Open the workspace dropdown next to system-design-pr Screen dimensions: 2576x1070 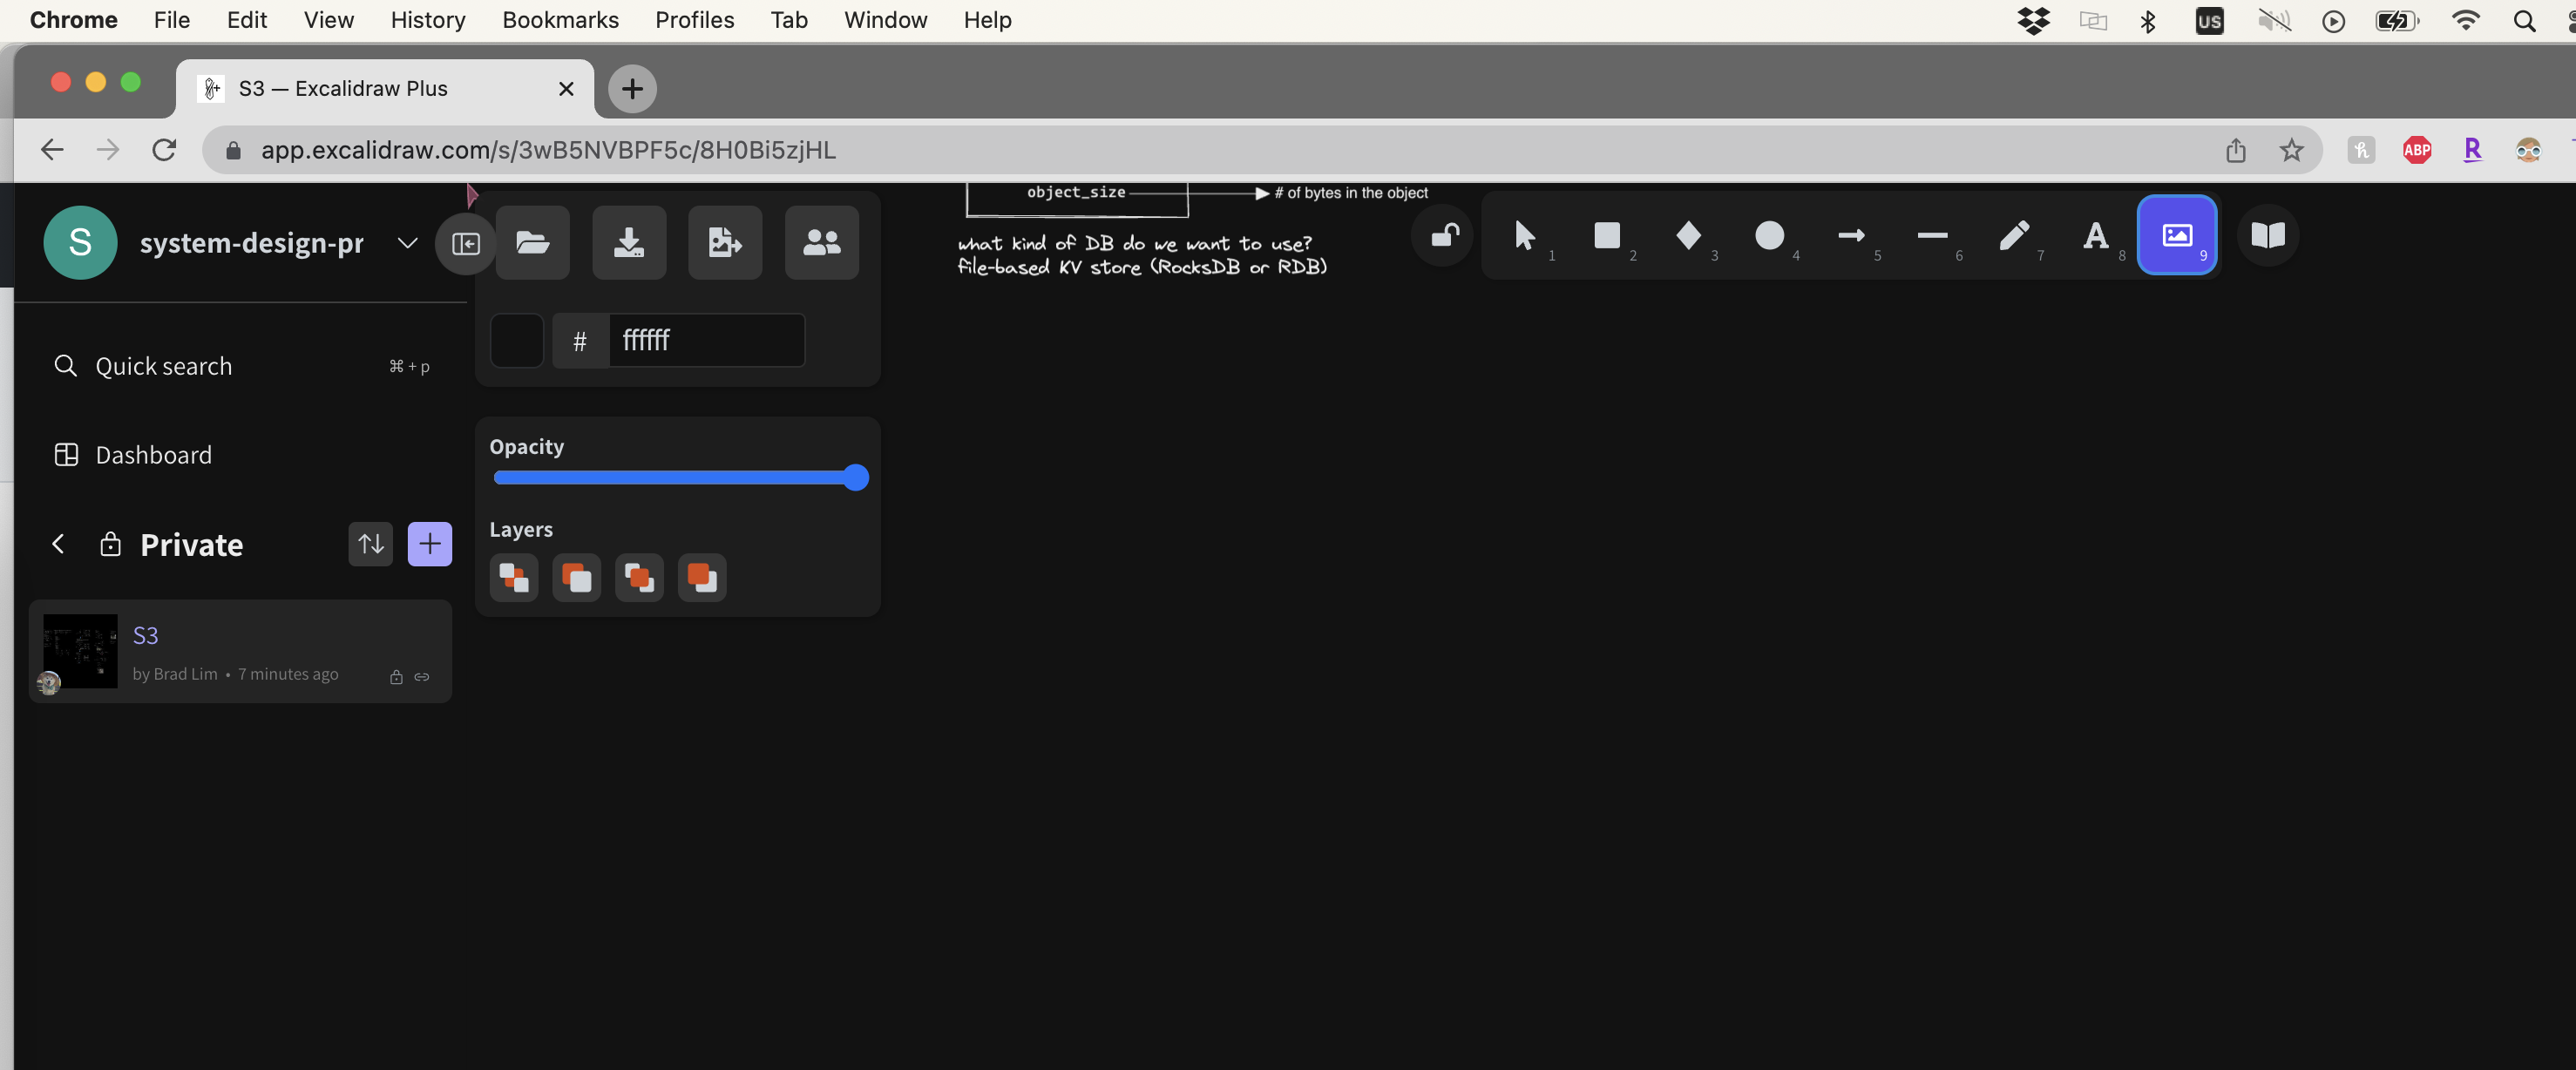(x=407, y=242)
